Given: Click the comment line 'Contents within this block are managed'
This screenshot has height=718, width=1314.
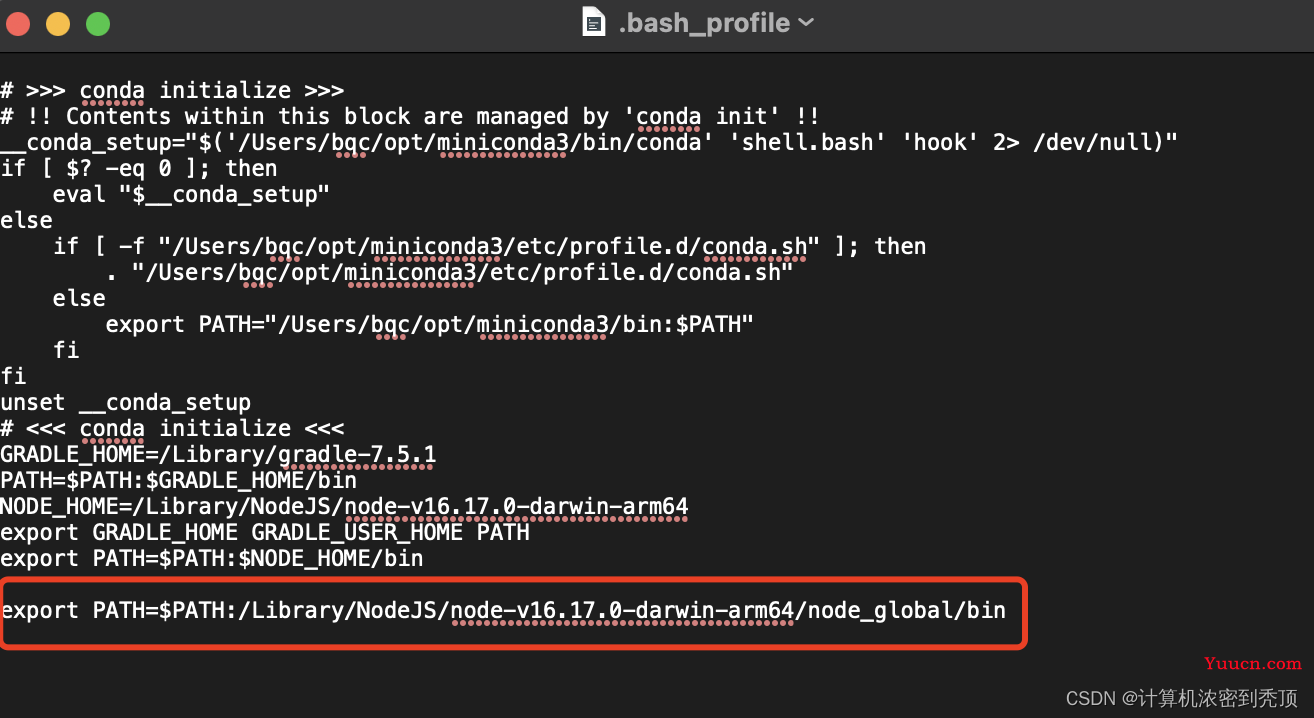Looking at the screenshot, I should [x=410, y=116].
